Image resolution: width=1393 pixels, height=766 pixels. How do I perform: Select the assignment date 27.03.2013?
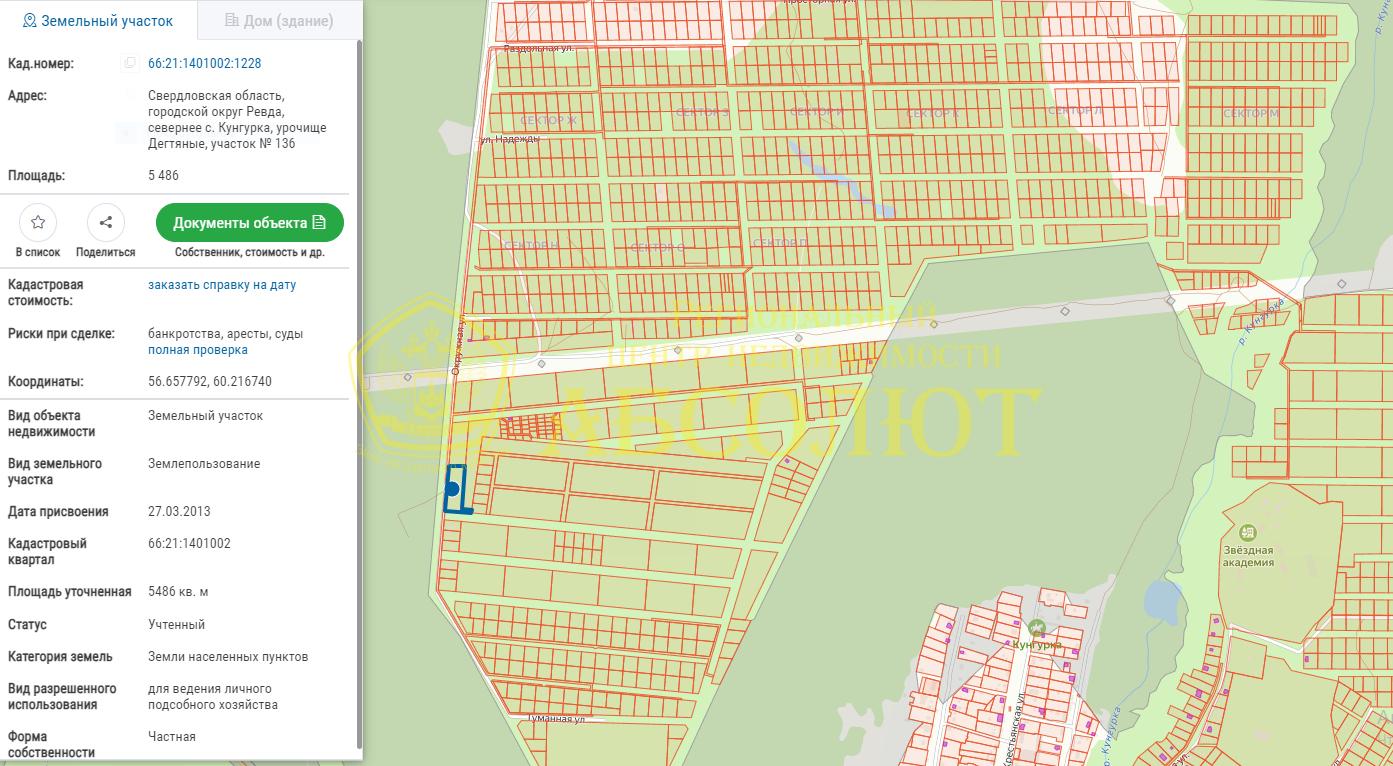pos(179,512)
